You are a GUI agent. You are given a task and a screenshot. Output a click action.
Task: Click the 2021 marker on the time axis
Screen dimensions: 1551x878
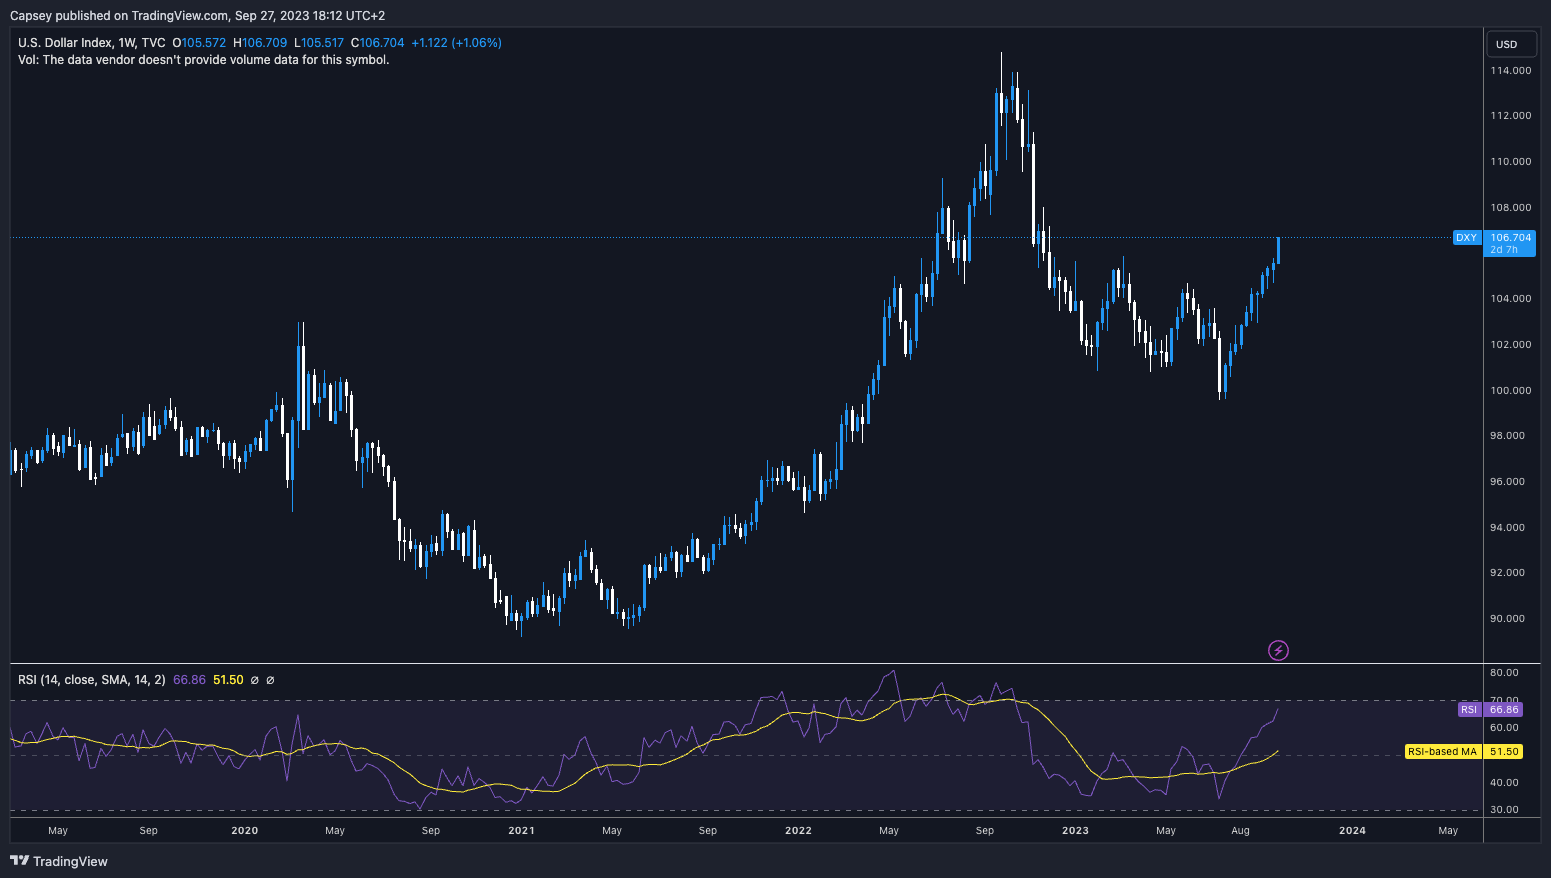point(521,830)
